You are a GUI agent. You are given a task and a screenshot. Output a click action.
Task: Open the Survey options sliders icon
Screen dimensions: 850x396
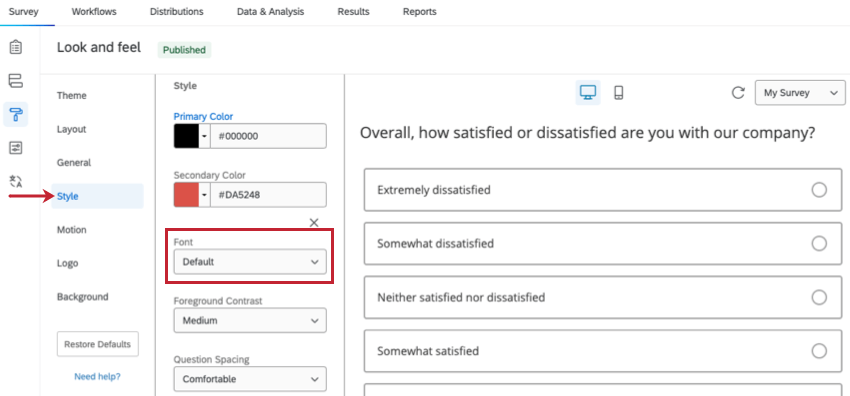(x=16, y=148)
